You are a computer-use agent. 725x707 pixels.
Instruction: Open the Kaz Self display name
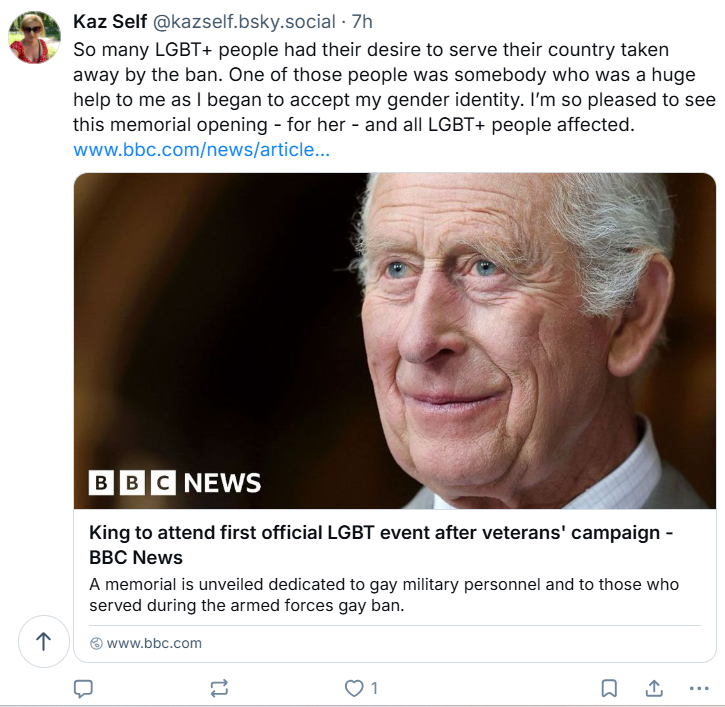pos(110,22)
